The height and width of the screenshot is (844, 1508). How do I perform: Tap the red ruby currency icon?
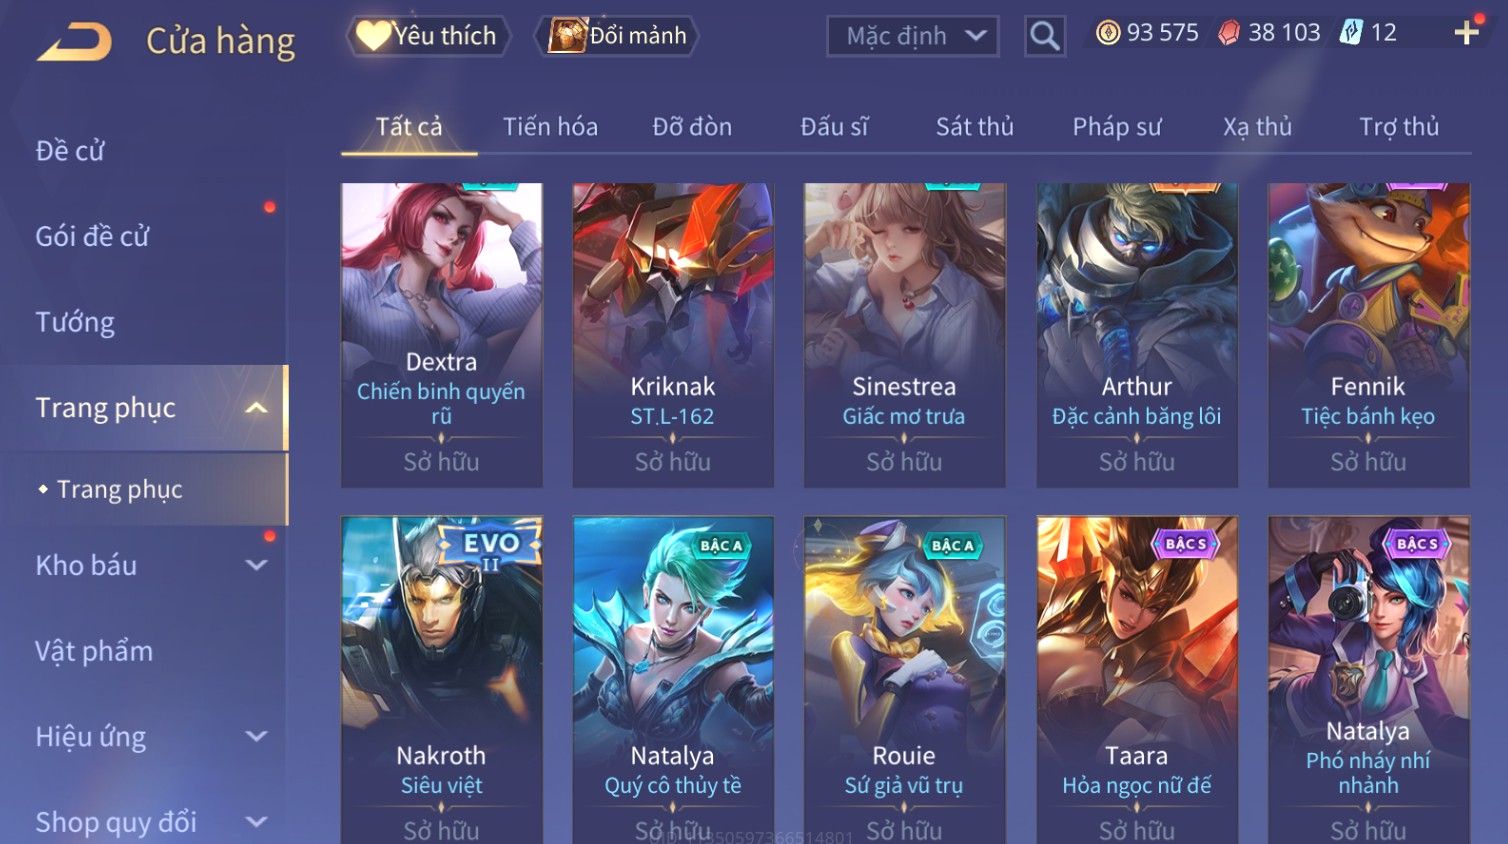(1229, 33)
